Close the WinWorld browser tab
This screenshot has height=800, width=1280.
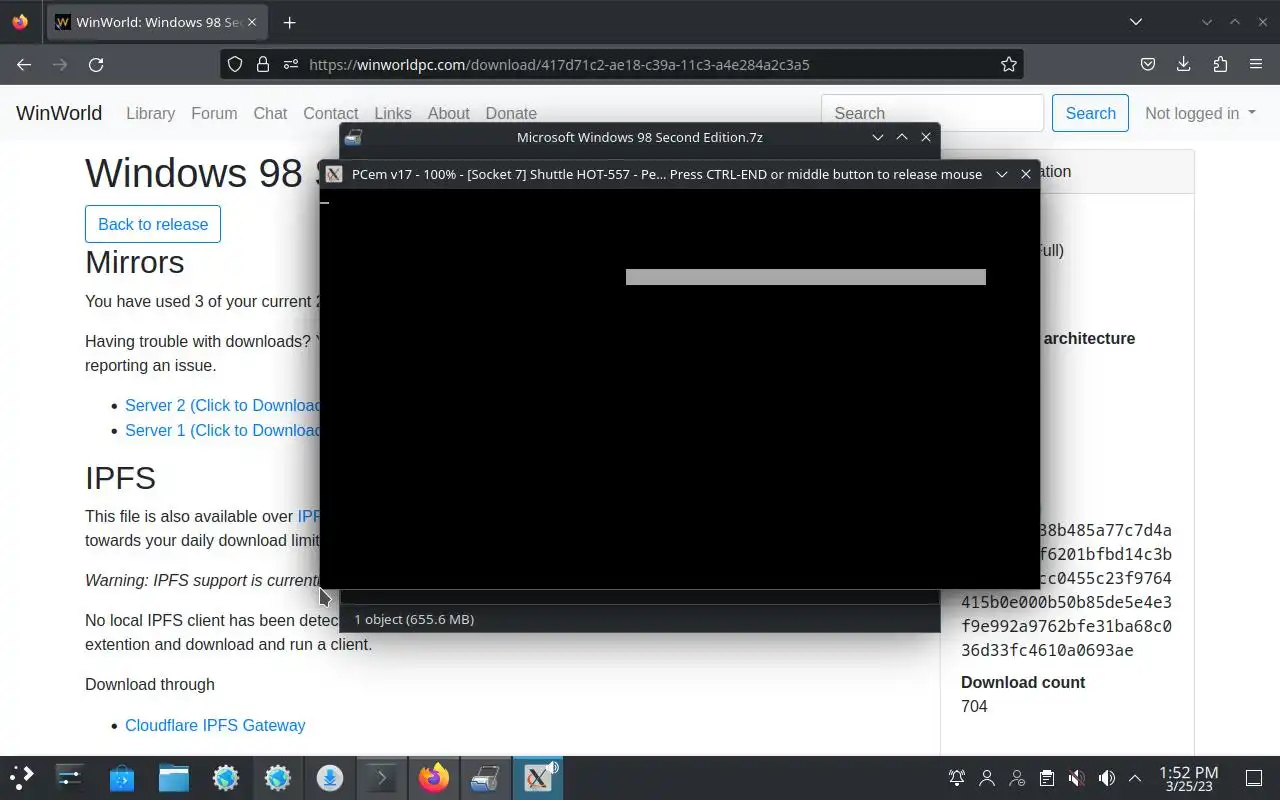pyautogui.click(x=254, y=22)
